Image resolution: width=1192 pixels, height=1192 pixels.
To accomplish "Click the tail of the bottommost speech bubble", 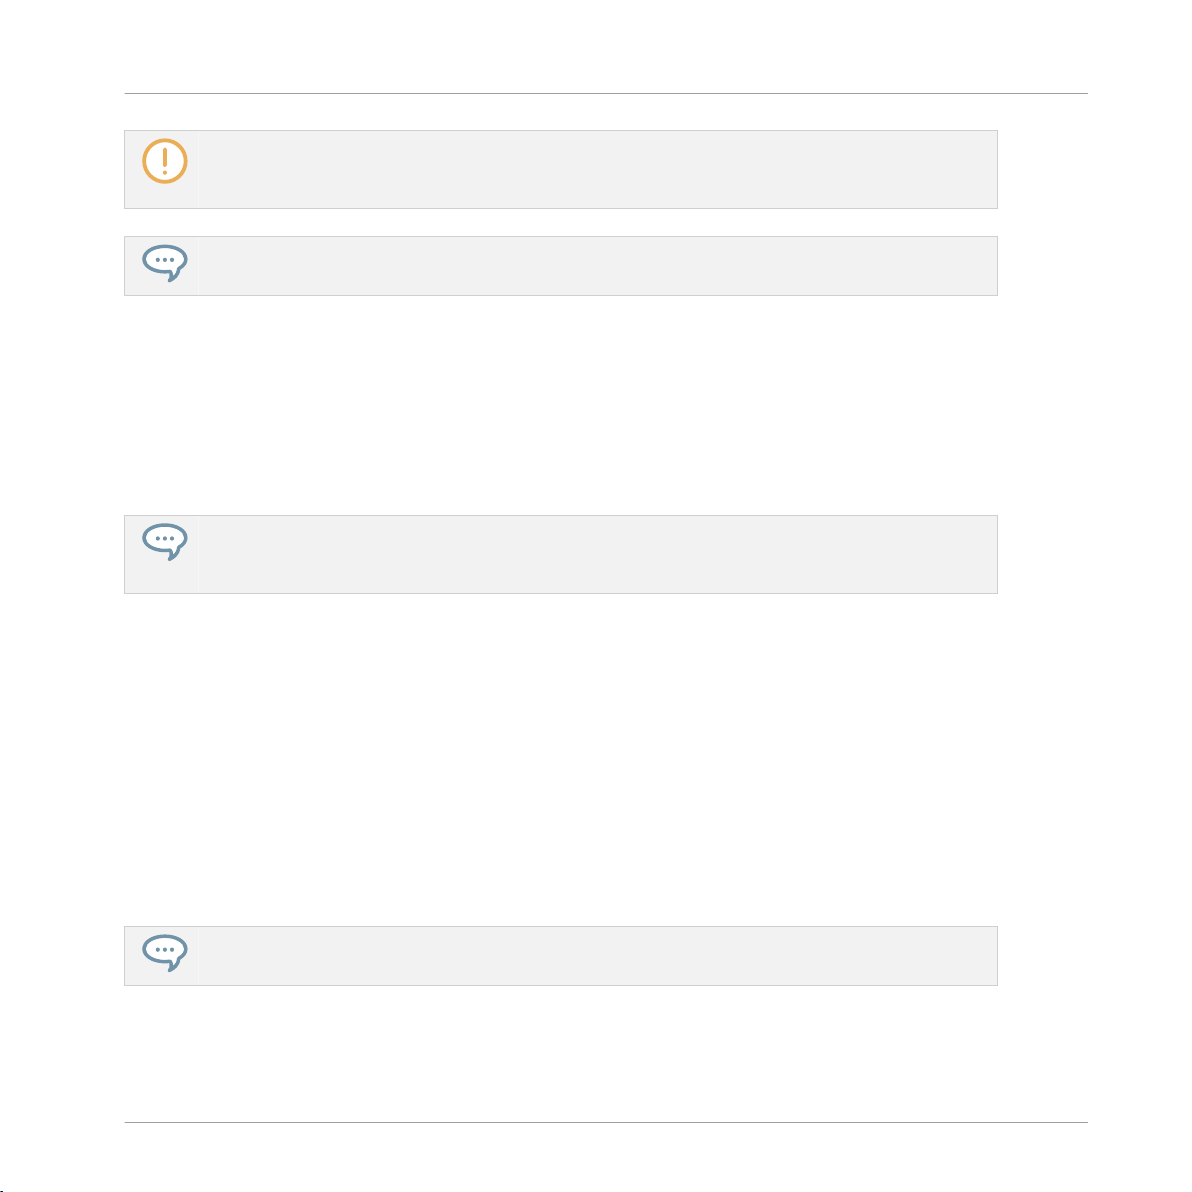I will (x=174, y=966).
